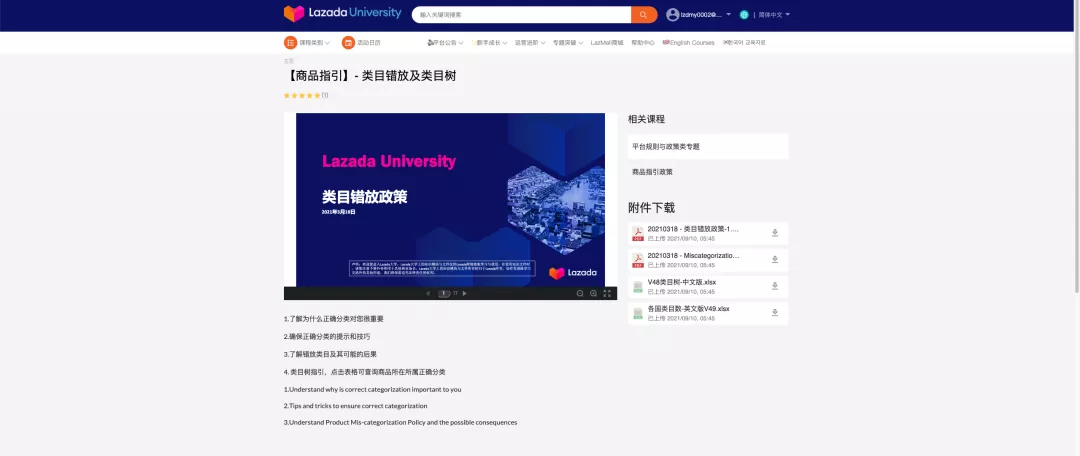Viewport: 1080px width, 456px height.
Task: Go to next slide in viewer
Action: [465, 293]
